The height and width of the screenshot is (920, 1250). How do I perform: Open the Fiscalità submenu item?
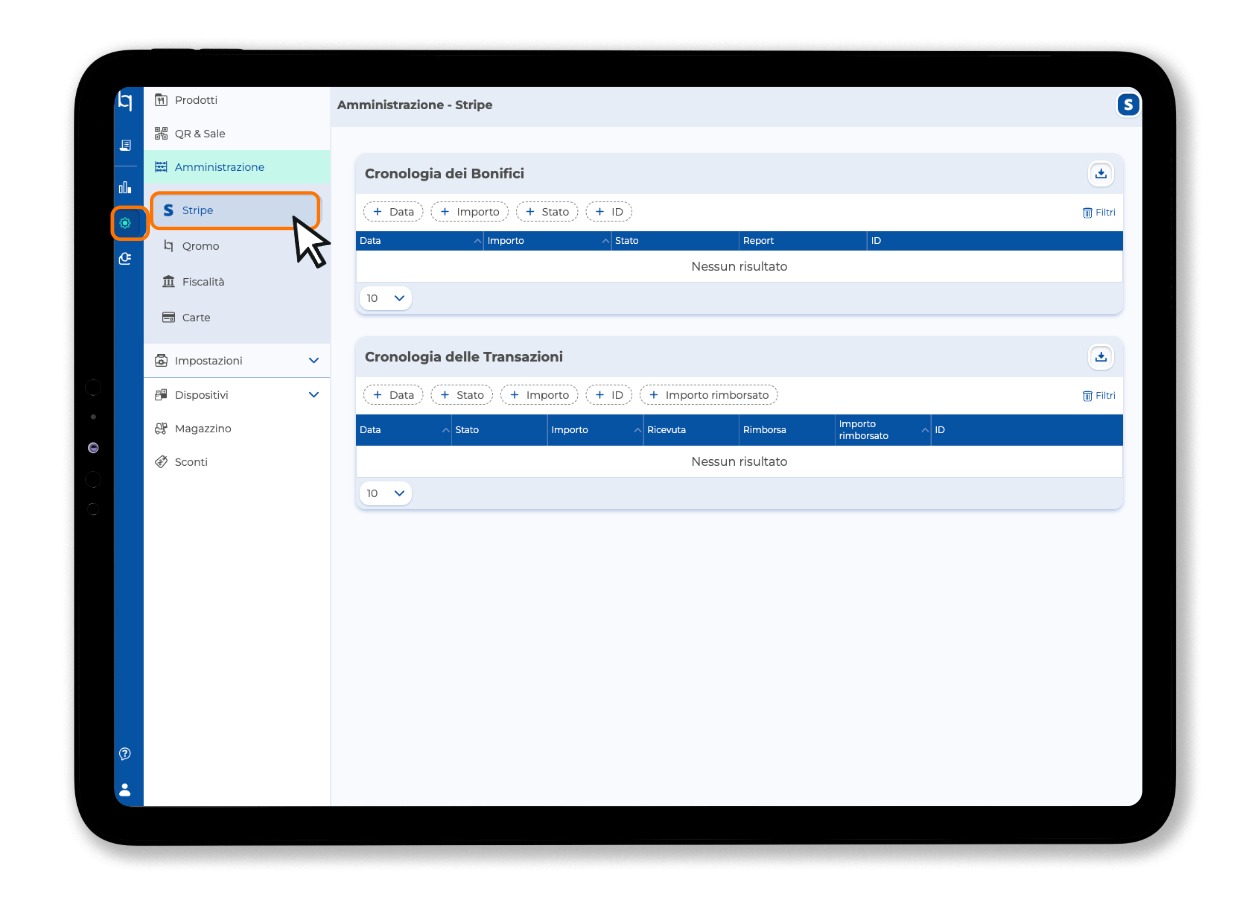[x=237, y=282]
